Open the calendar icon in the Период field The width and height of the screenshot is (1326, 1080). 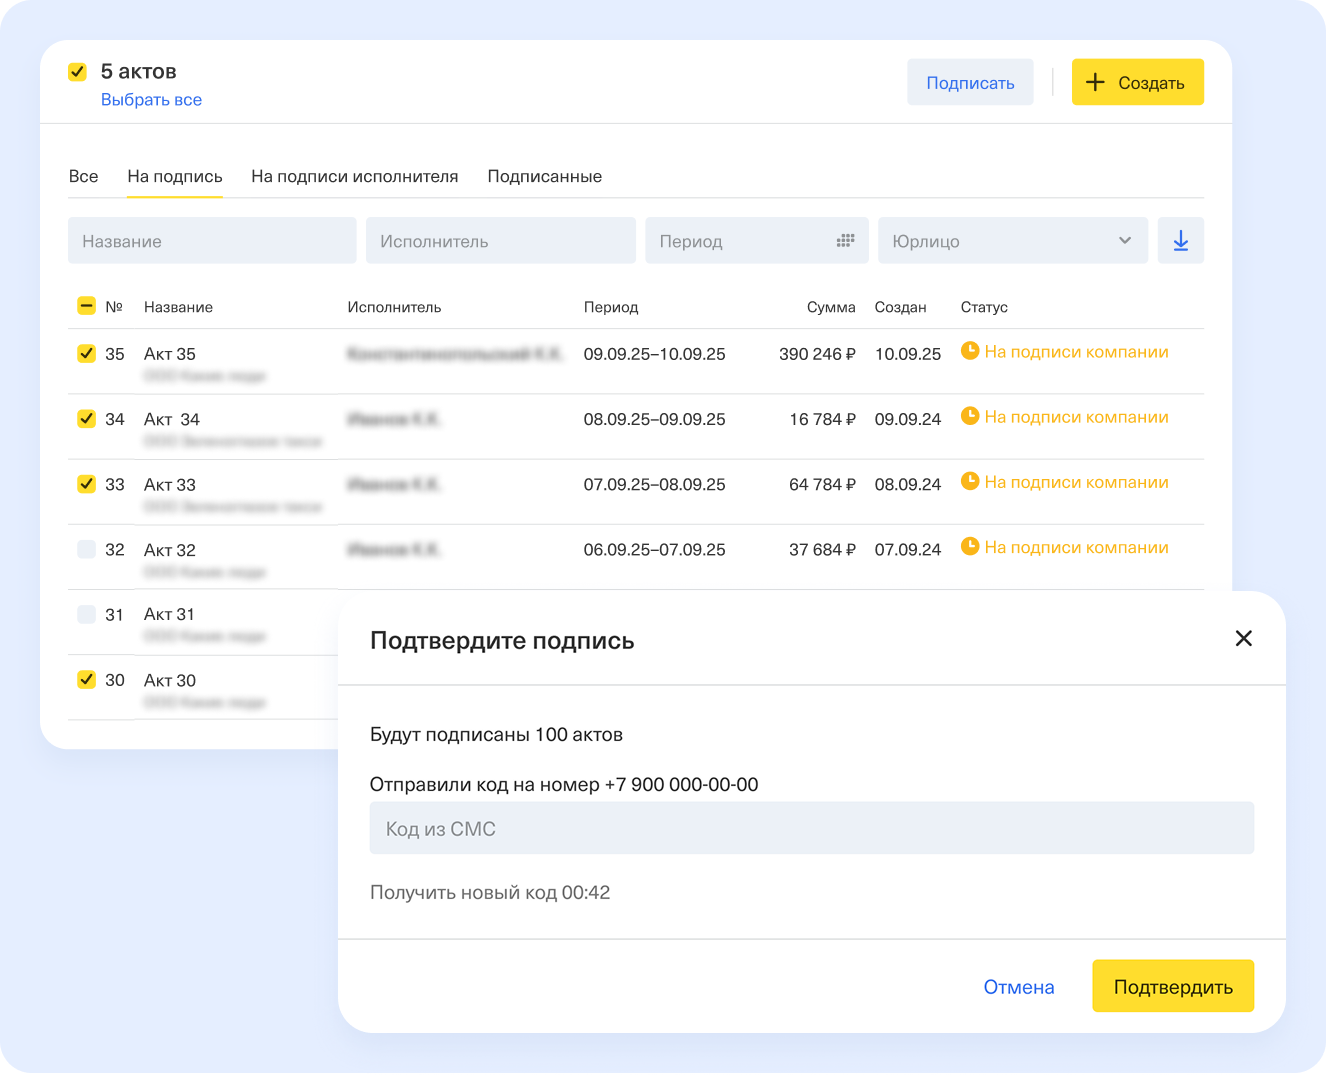click(x=845, y=240)
